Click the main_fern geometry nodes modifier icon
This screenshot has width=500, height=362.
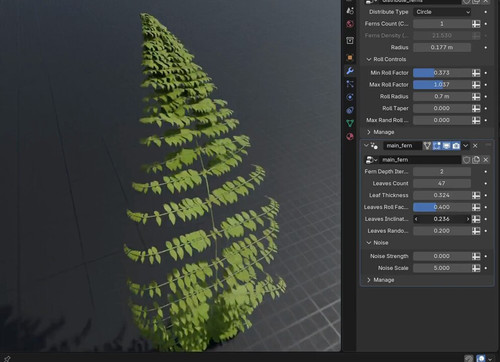[374, 146]
